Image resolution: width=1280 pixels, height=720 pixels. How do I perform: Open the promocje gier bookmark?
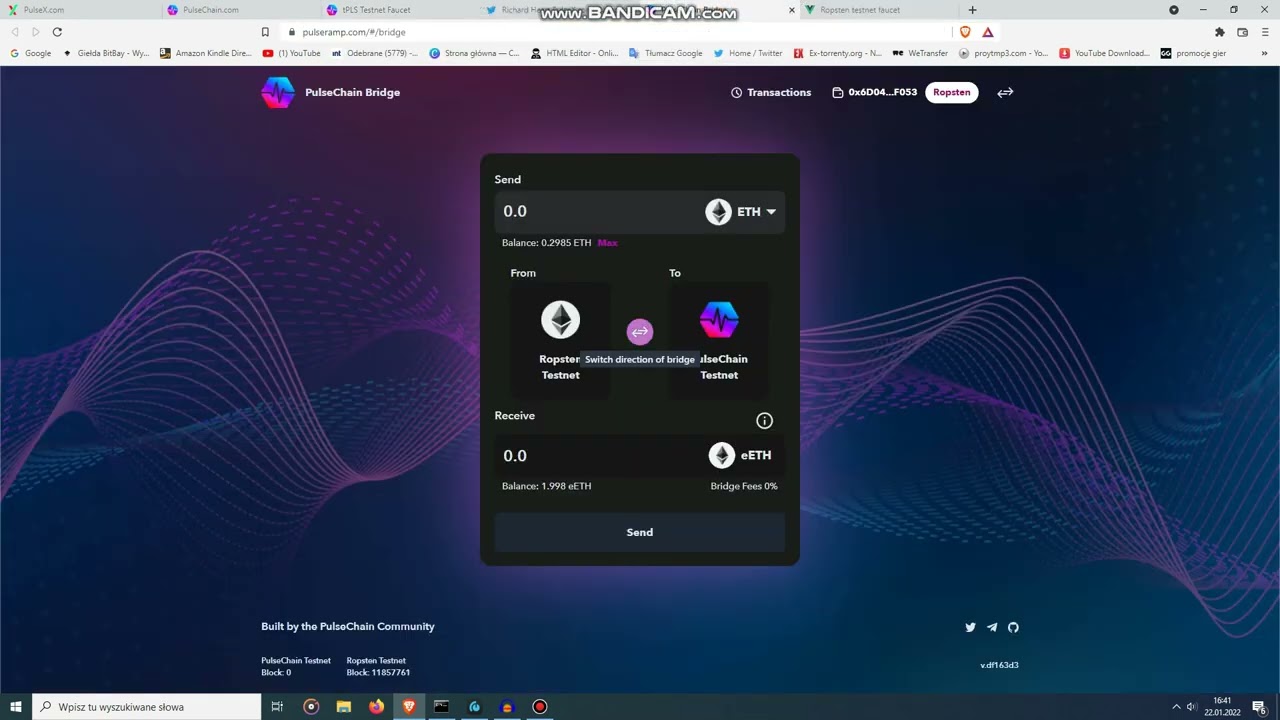[1194, 53]
